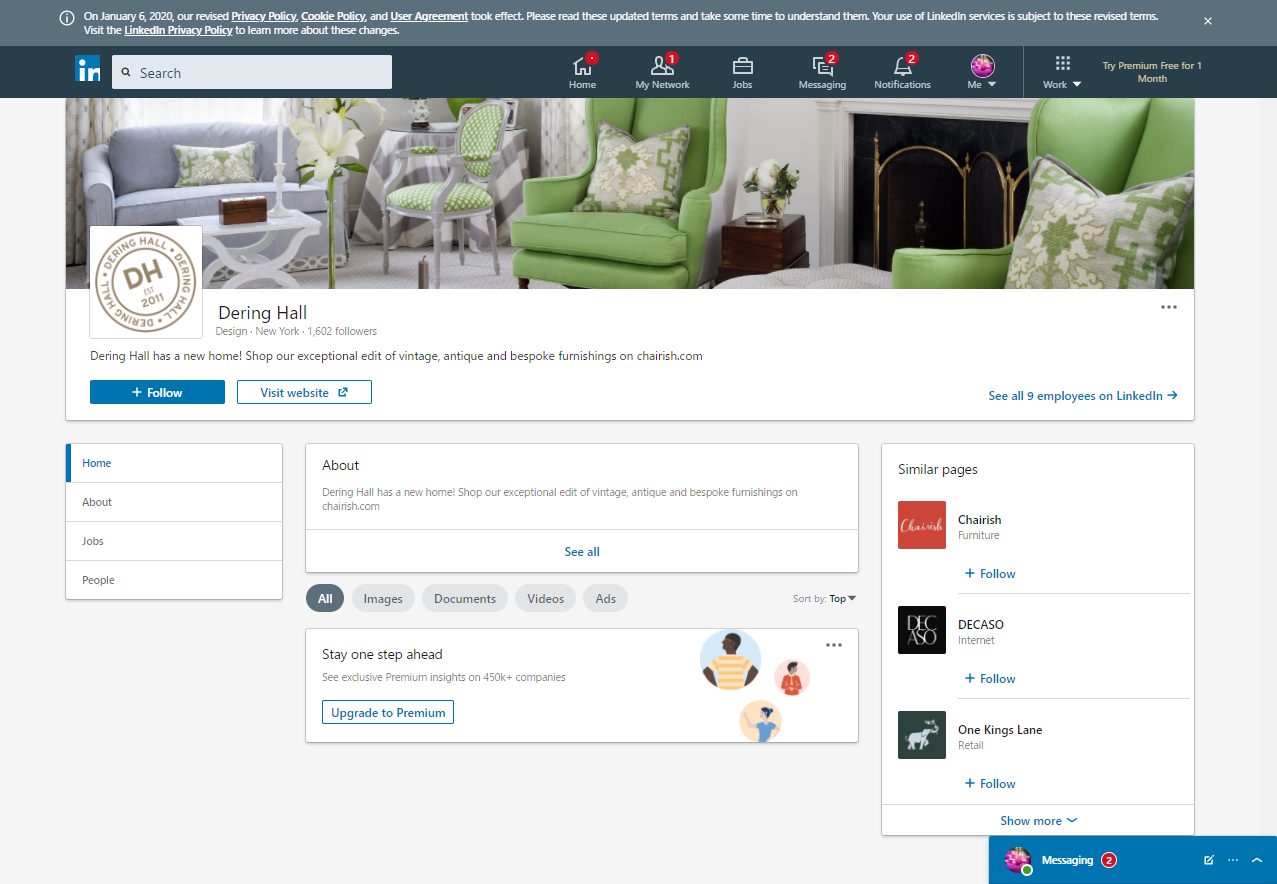The image size is (1277, 884).
Task: Open the Me profile avatar menu
Action: point(982,72)
